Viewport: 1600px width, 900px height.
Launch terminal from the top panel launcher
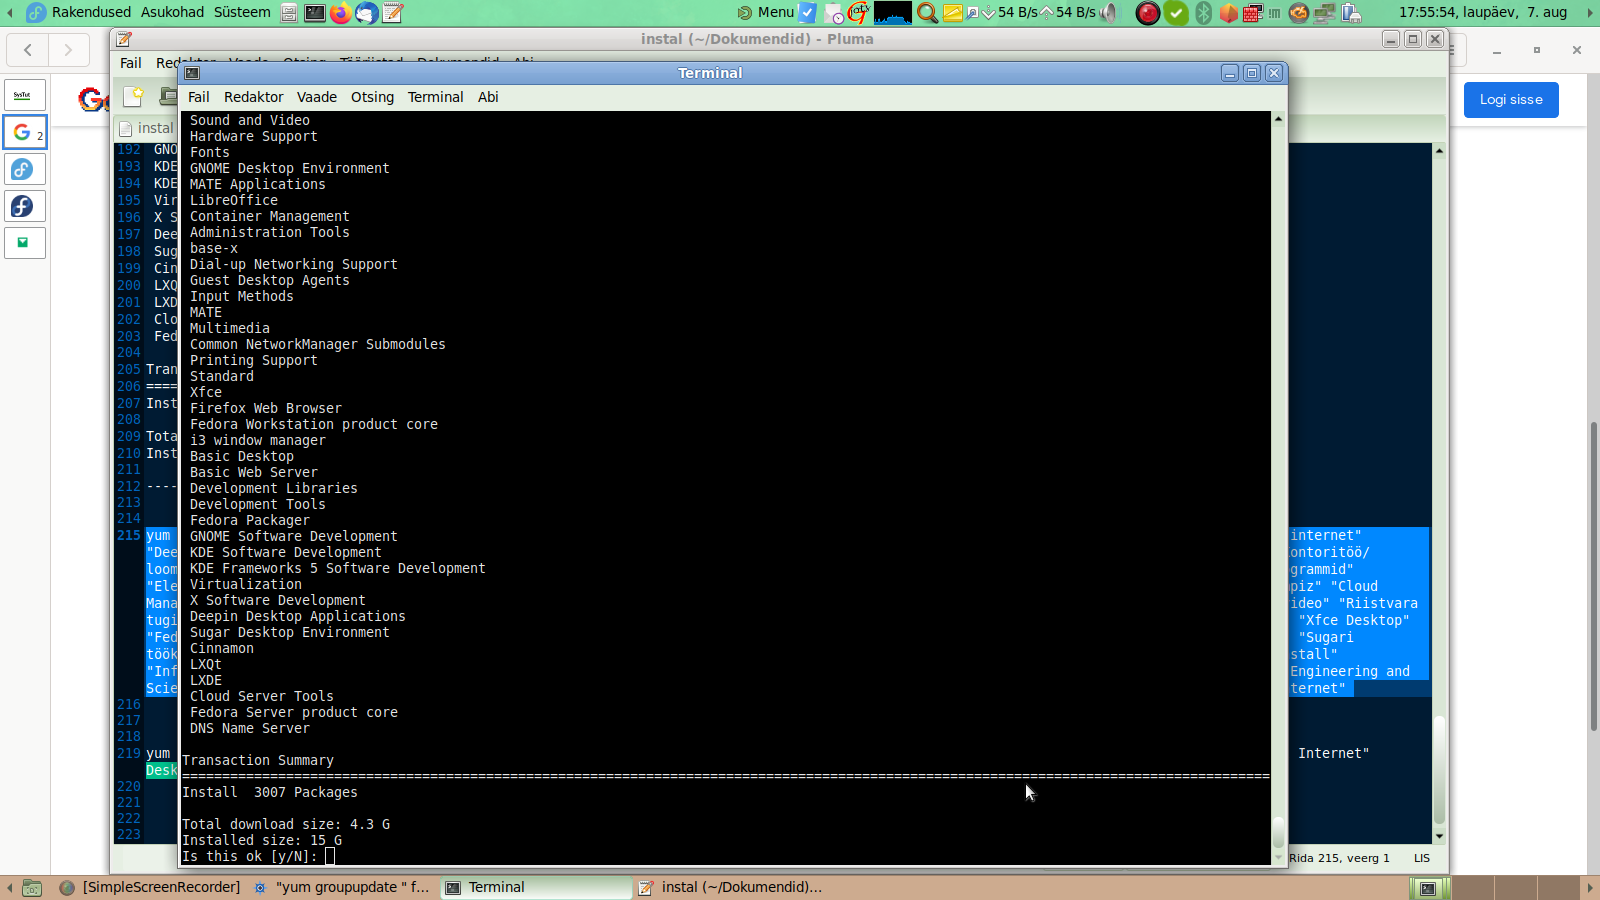coord(315,13)
